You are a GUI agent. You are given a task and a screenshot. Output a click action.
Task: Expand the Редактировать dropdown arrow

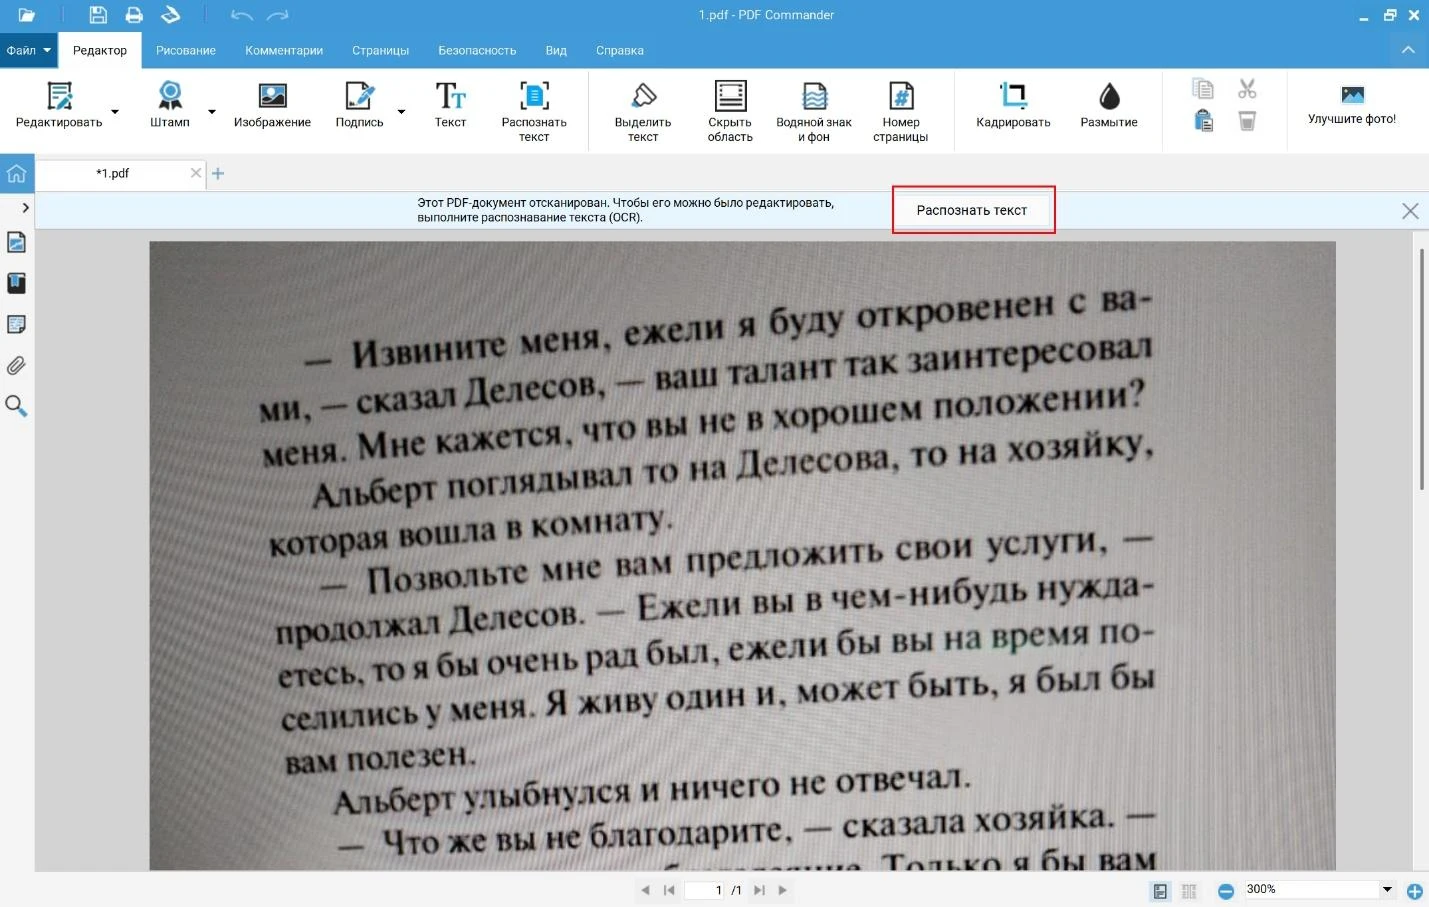point(115,112)
